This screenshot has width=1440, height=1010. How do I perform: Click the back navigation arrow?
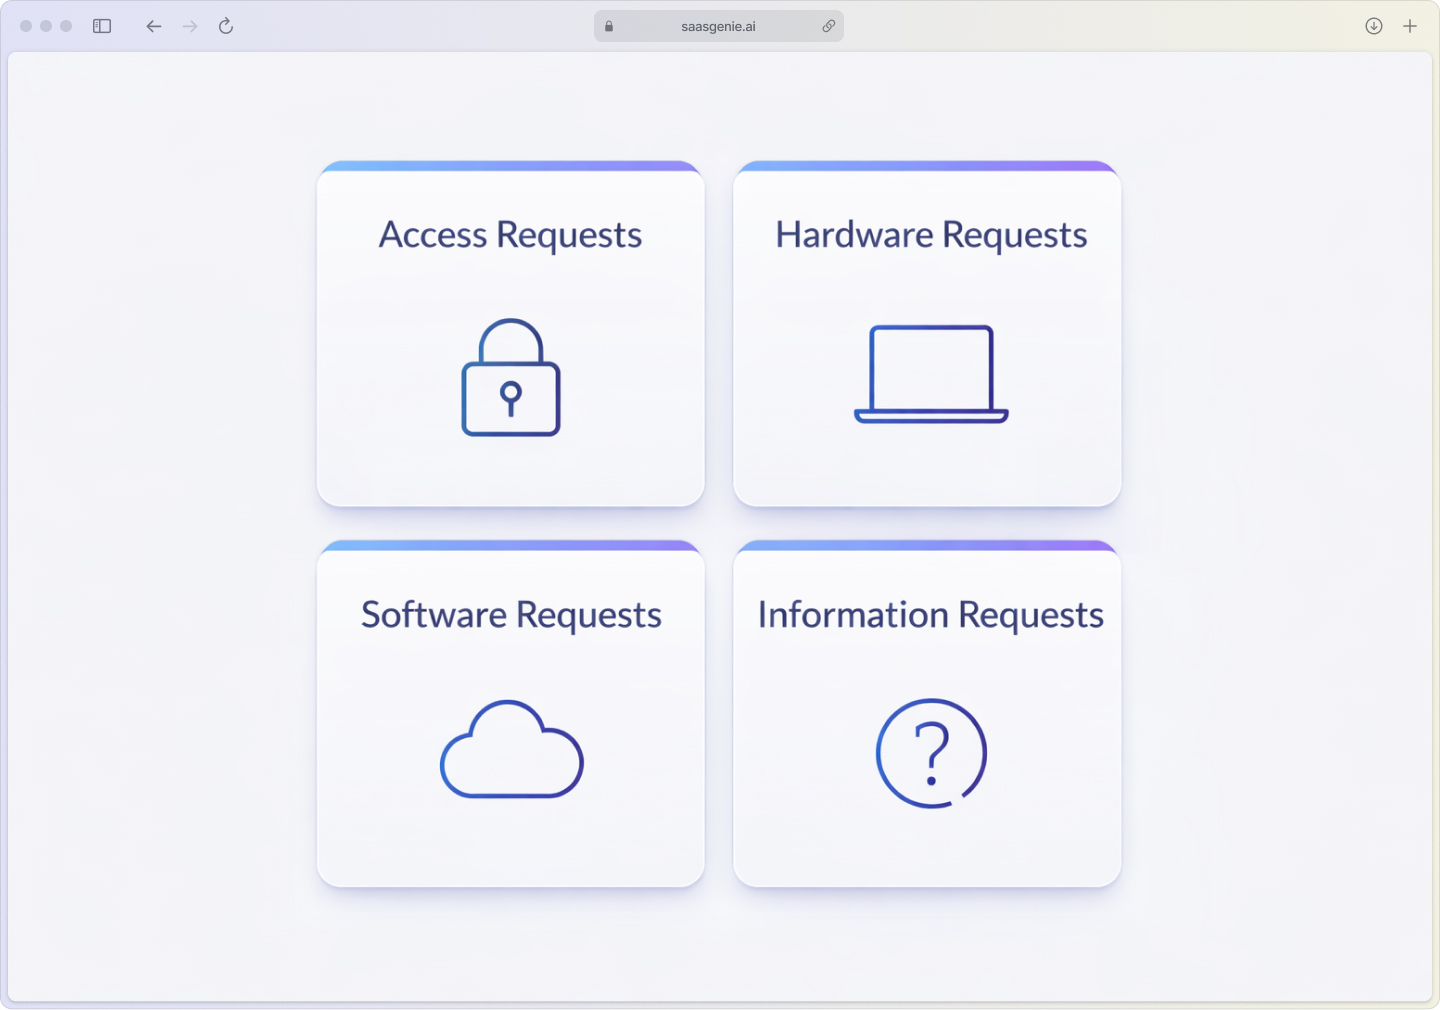click(153, 26)
